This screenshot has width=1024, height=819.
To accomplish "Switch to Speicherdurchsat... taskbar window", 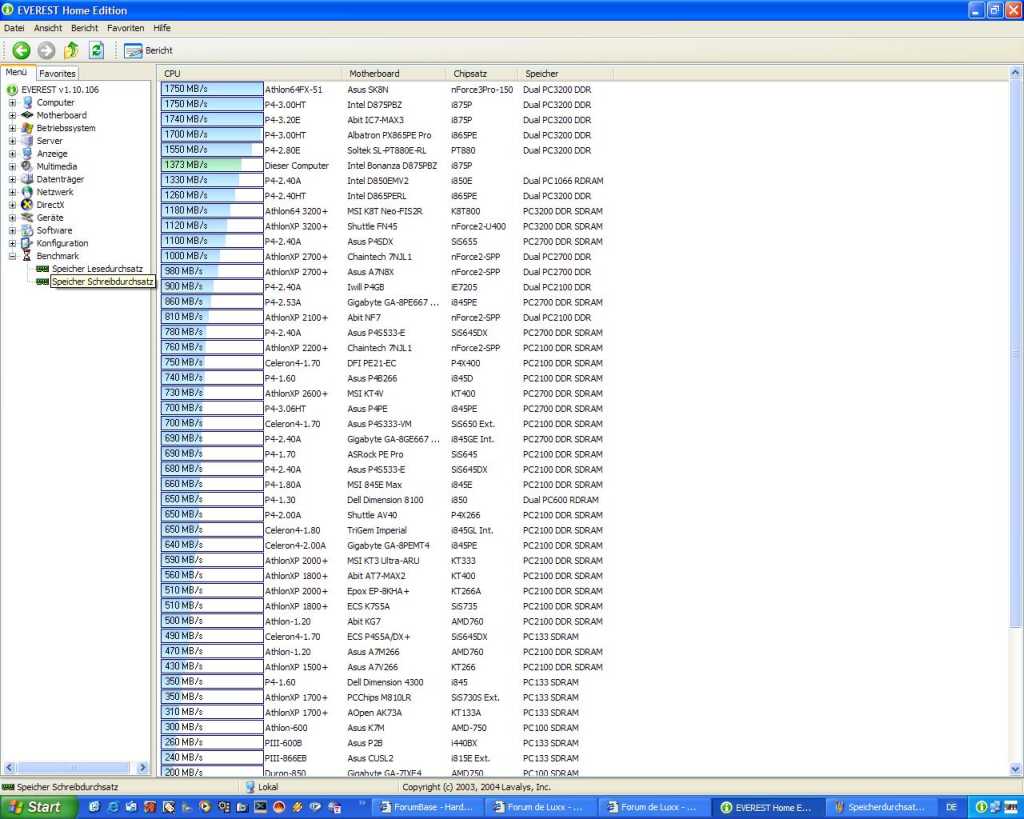I will point(880,807).
